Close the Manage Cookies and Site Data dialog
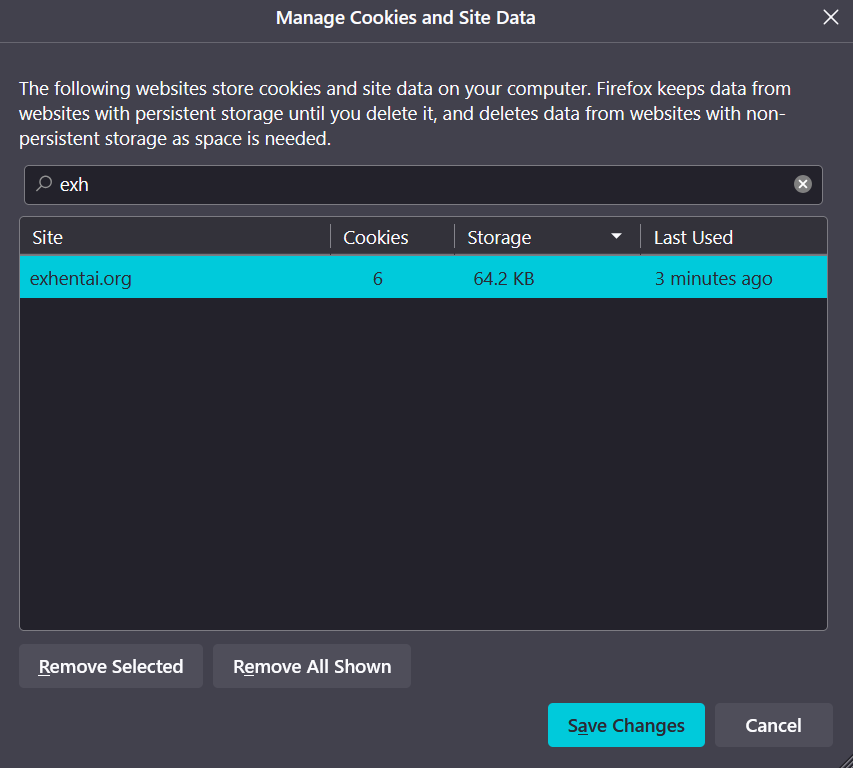The height and width of the screenshot is (768, 853). [x=830, y=17]
